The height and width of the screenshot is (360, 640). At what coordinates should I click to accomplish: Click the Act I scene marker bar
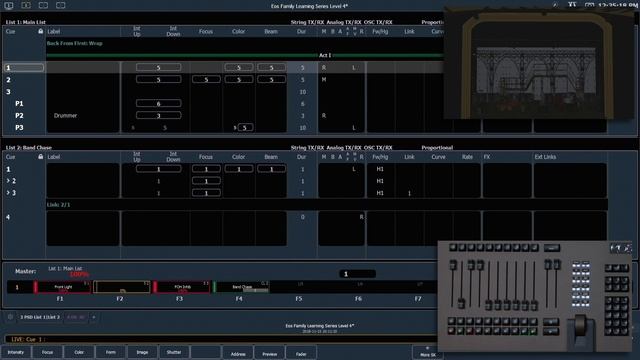245,55
